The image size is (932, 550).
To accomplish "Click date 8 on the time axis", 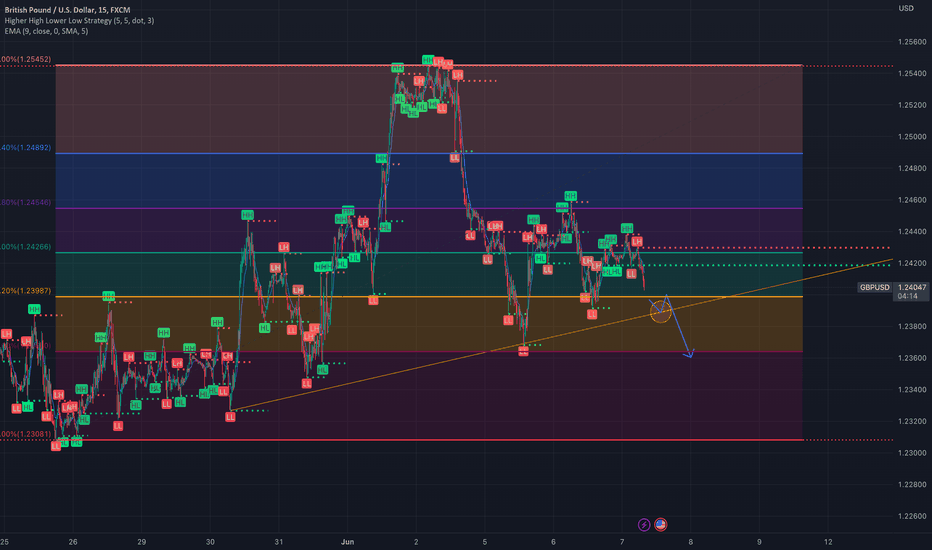I will (691, 542).
